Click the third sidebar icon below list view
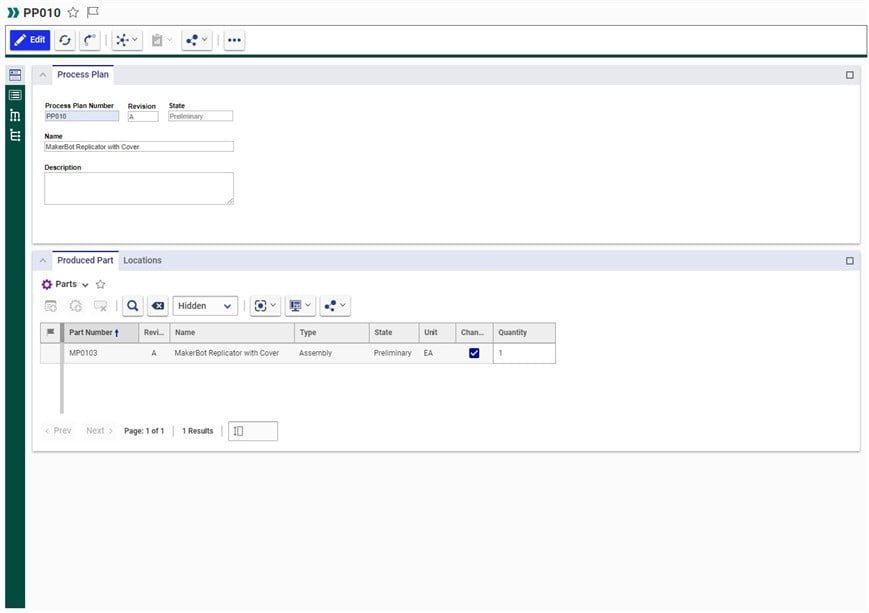 pyautogui.click(x=15, y=115)
